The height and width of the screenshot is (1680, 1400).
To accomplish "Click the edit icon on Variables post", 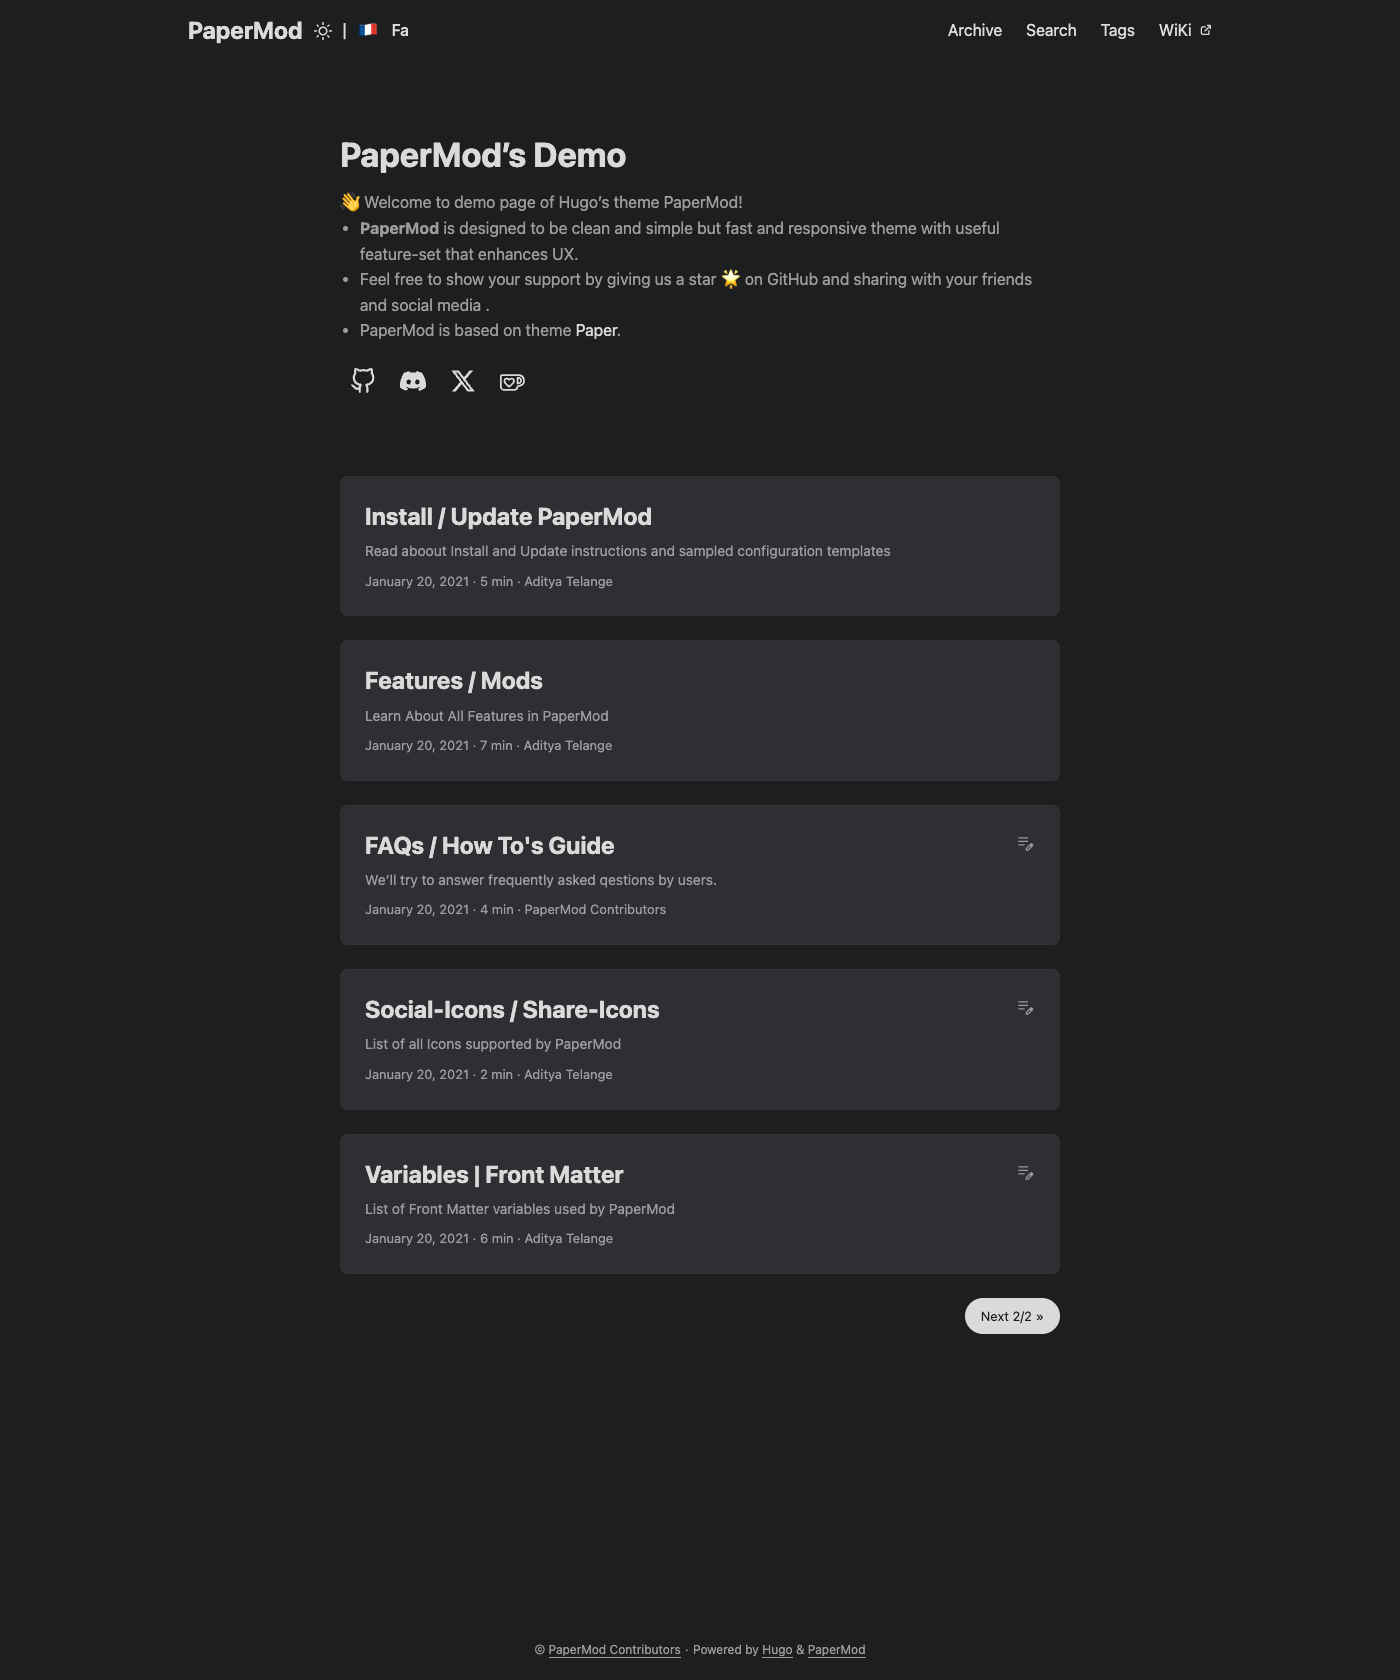I will (x=1026, y=1174).
